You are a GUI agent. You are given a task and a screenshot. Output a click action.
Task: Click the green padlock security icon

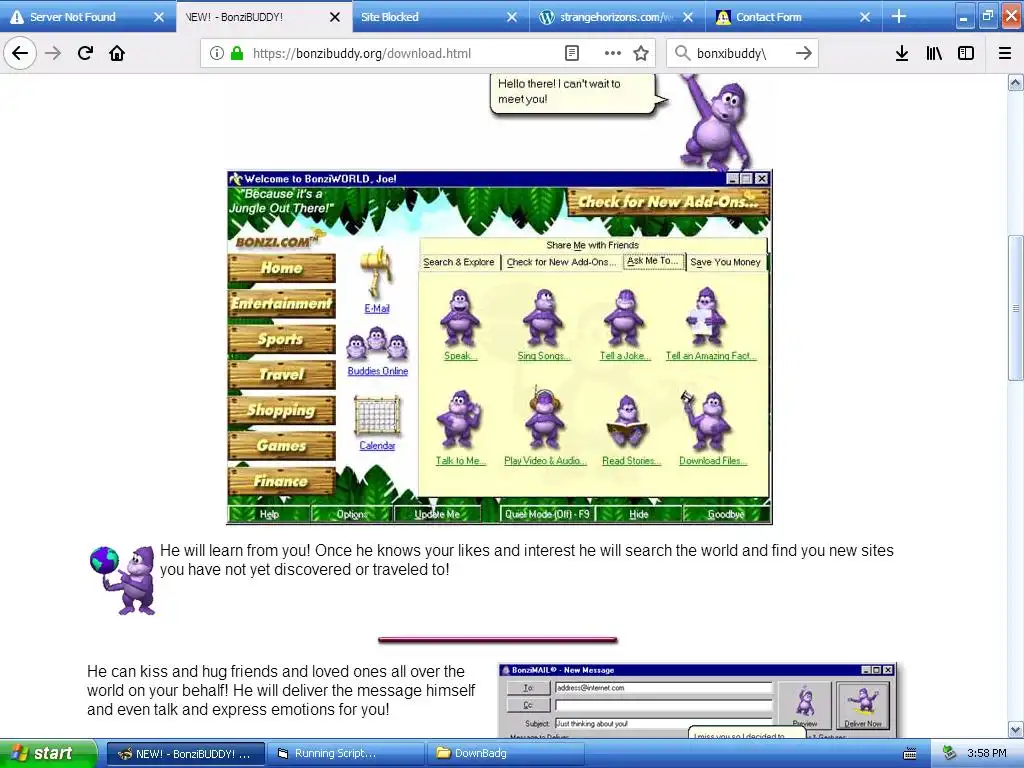point(237,53)
